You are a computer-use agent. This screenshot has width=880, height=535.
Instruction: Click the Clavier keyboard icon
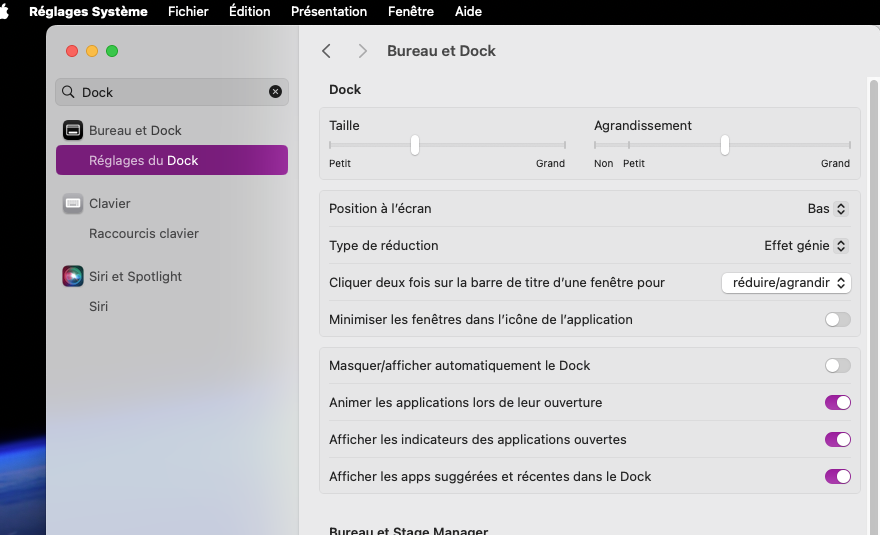coord(73,203)
